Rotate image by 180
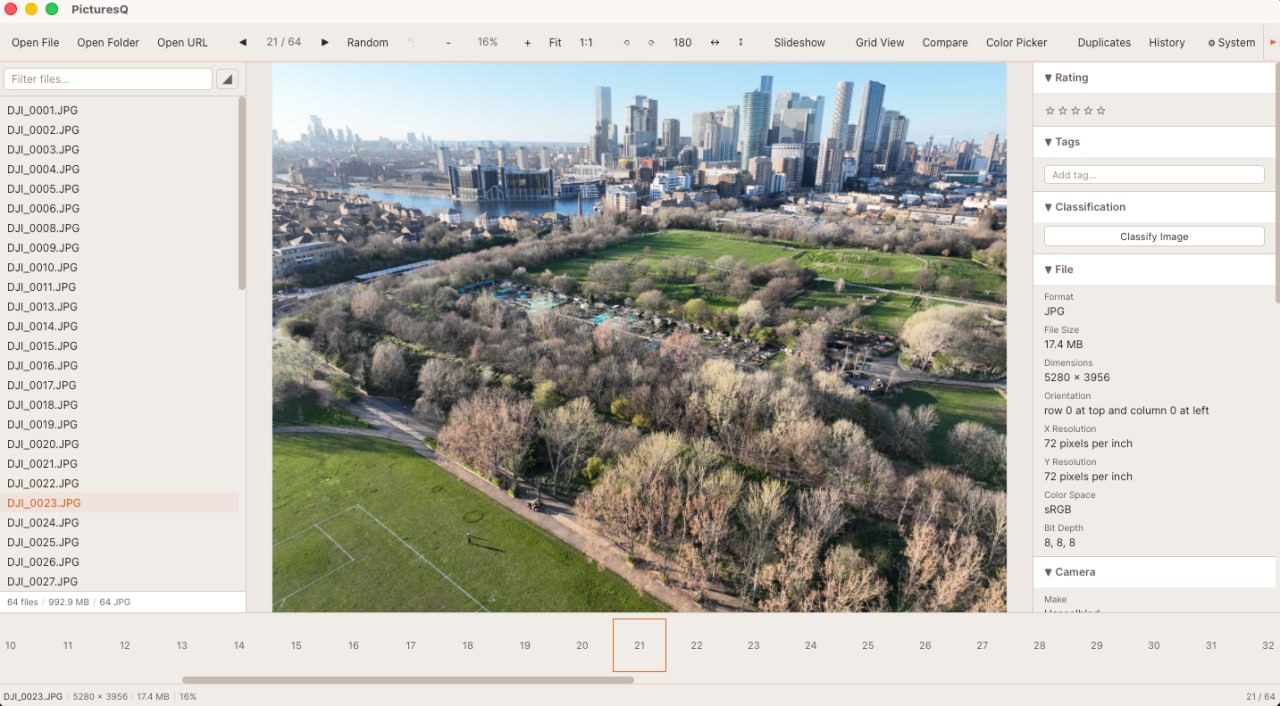The width and height of the screenshot is (1280, 706). pos(682,42)
